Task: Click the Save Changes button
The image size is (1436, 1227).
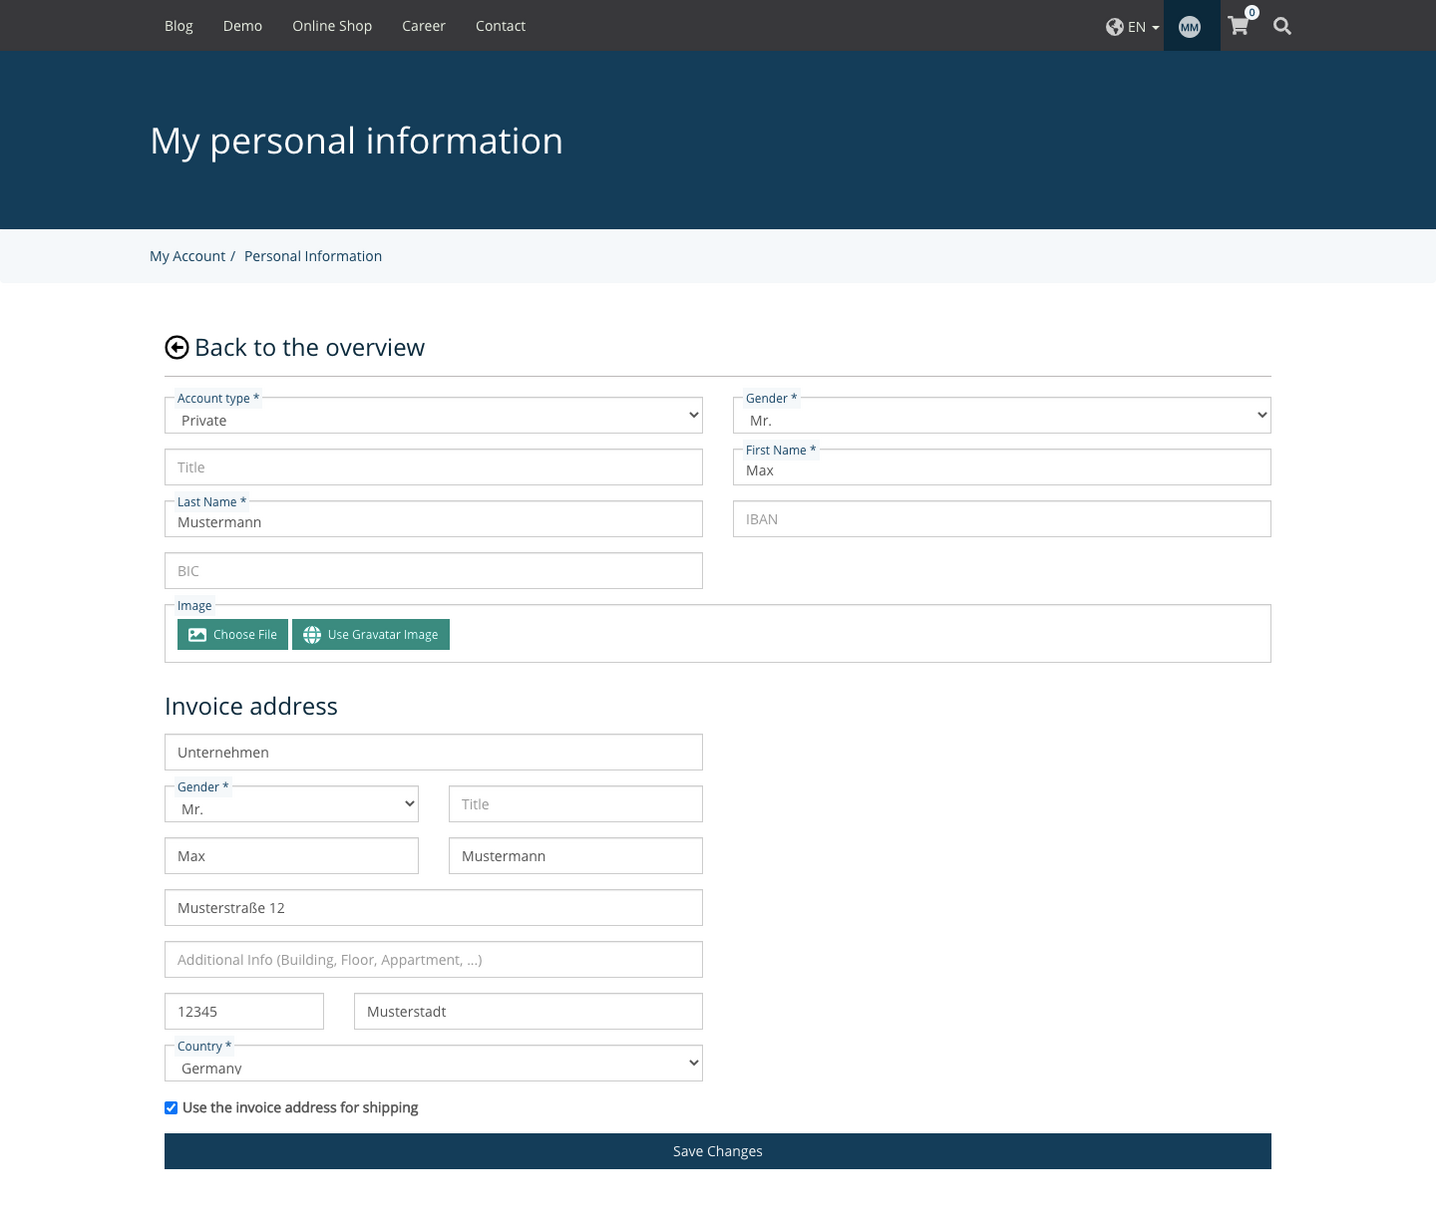Action: click(x=717, y=1151)
